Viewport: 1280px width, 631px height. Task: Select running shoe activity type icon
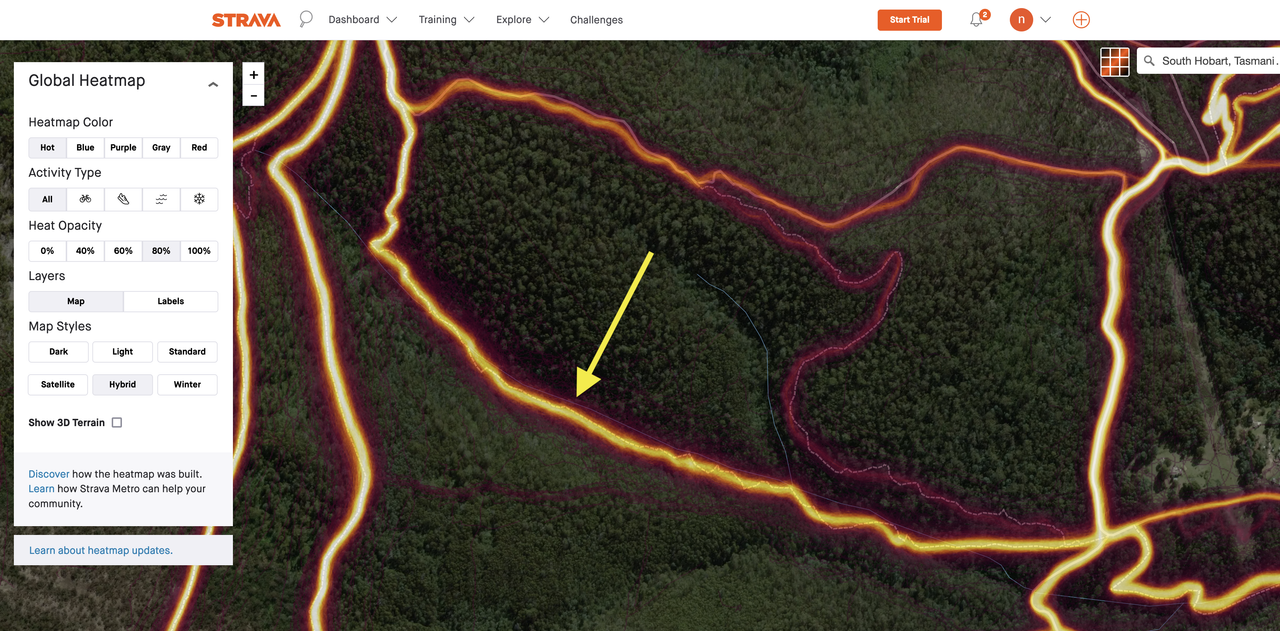pos(123,199)
